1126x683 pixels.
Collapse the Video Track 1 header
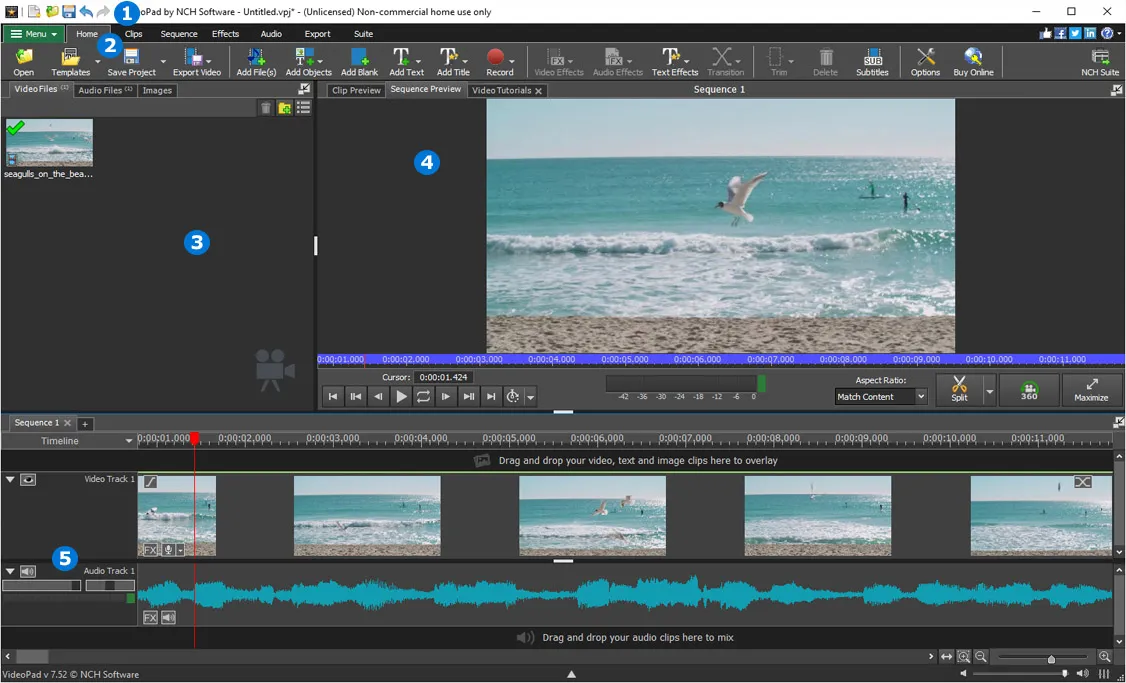[x=10, y=479]
